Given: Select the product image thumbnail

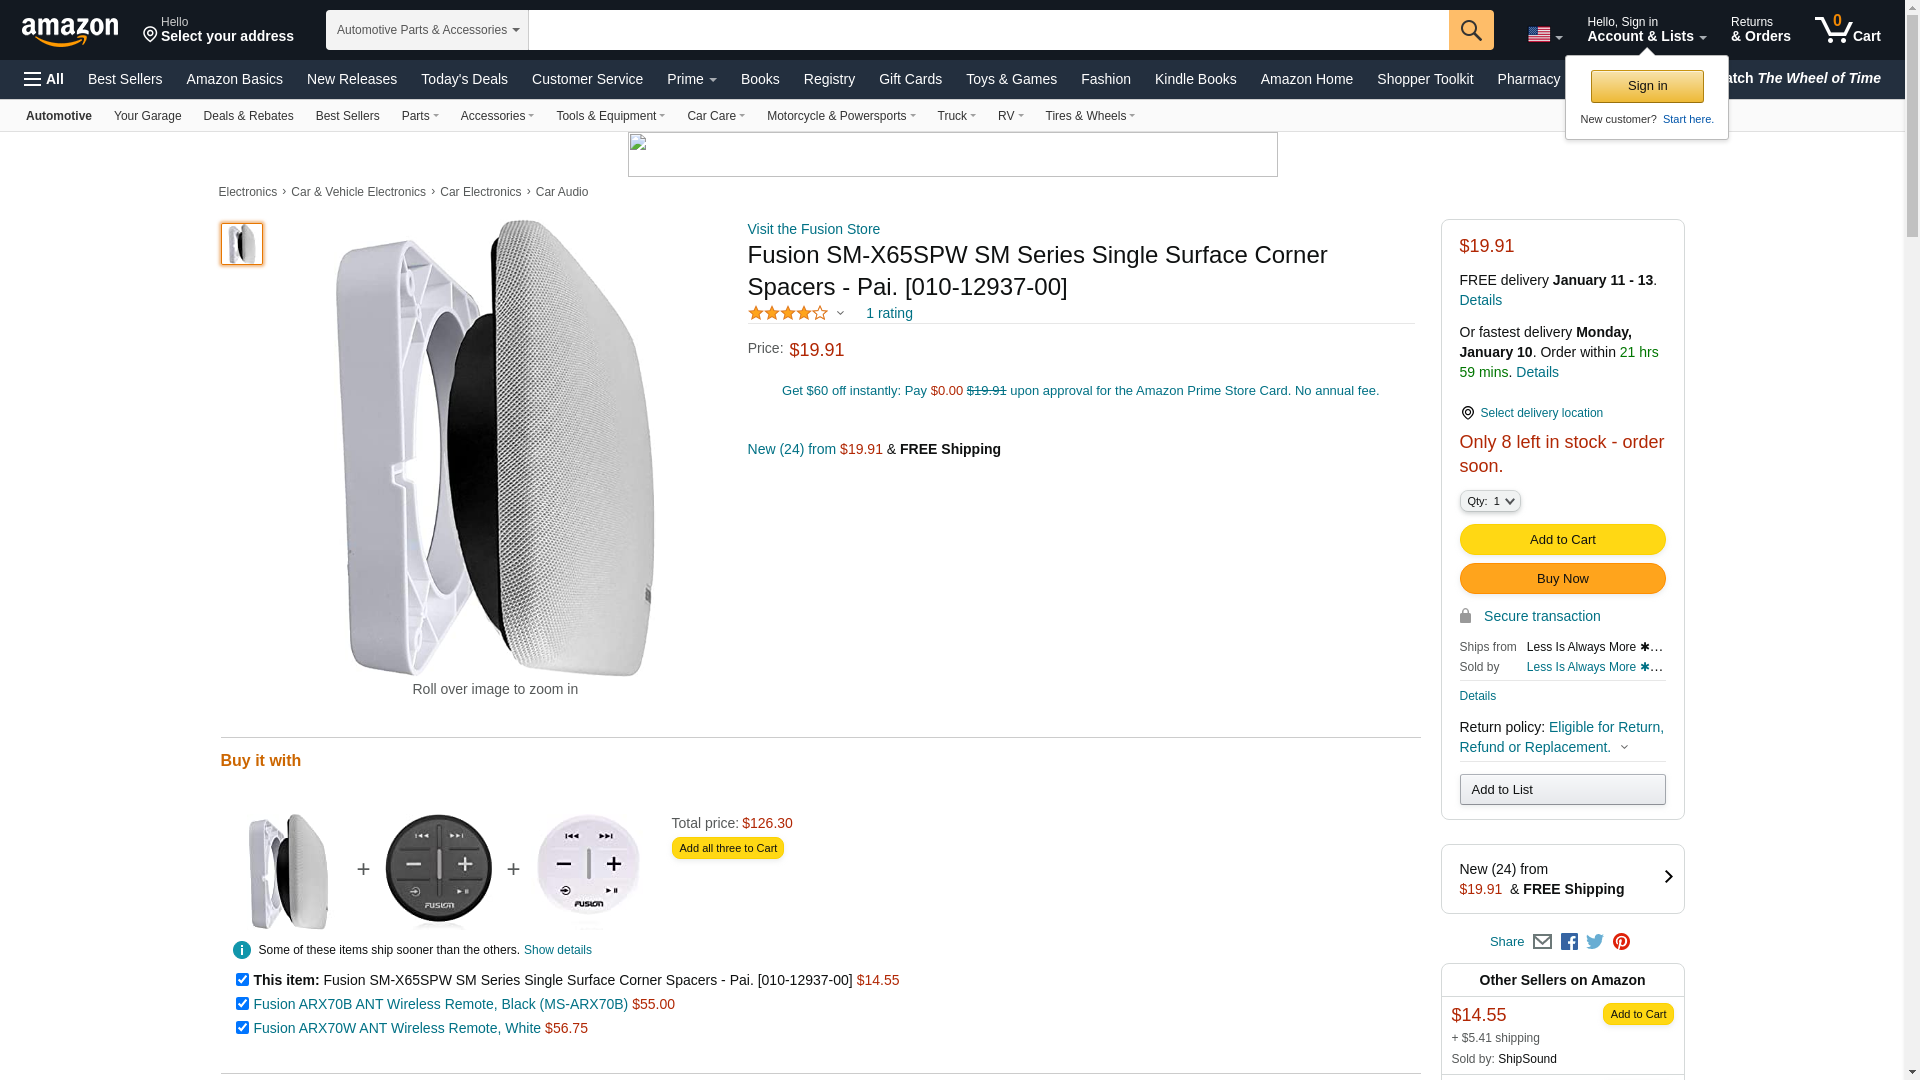Looking at the screenshot, I should (242, 244).
